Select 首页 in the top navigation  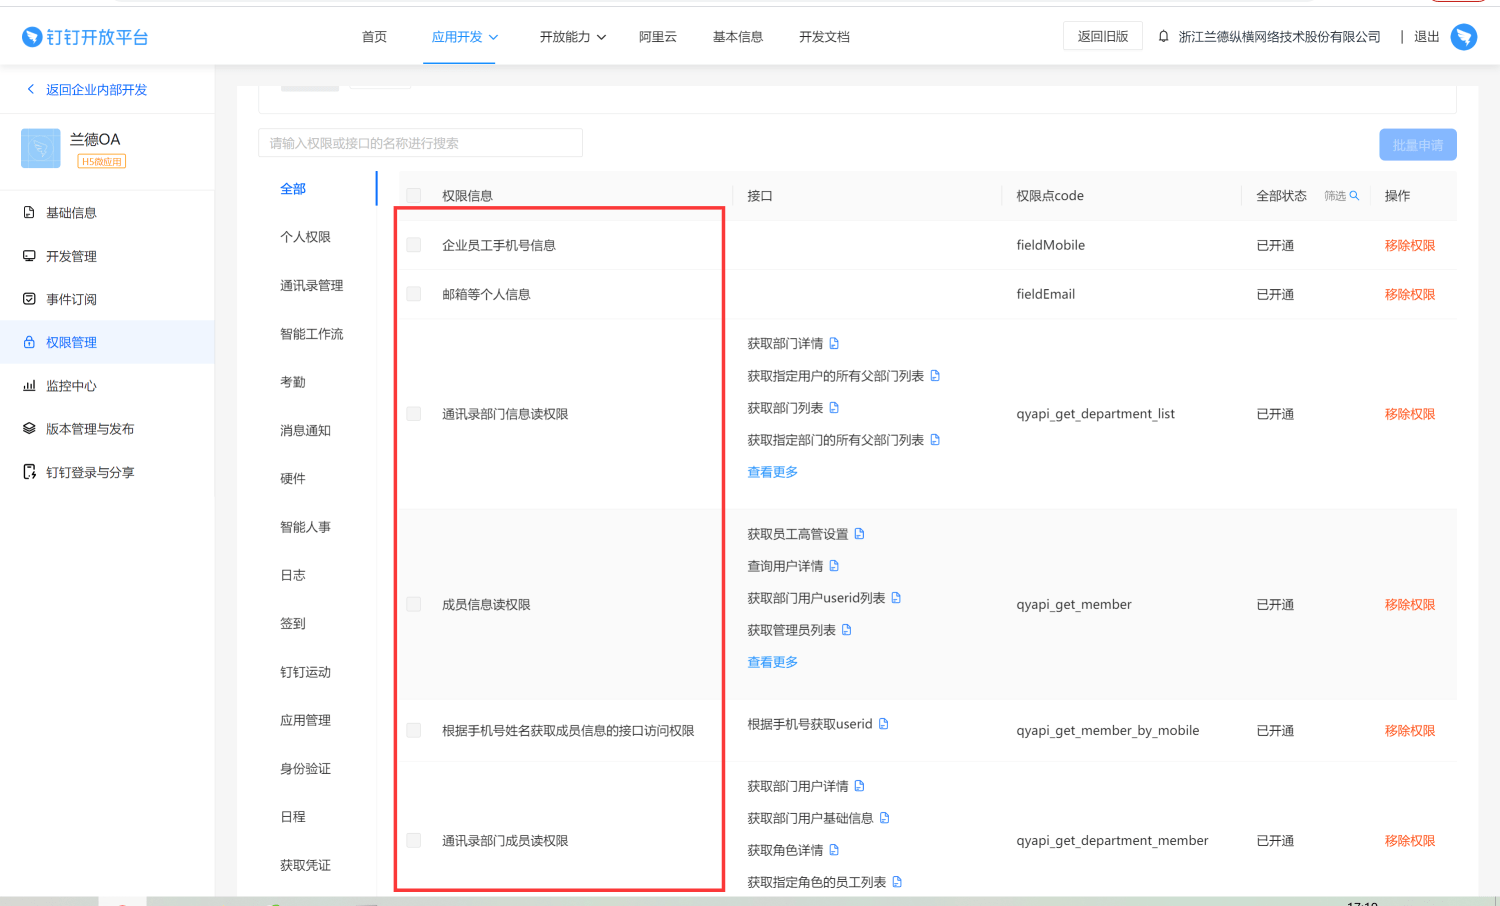[x=374, y=36]
